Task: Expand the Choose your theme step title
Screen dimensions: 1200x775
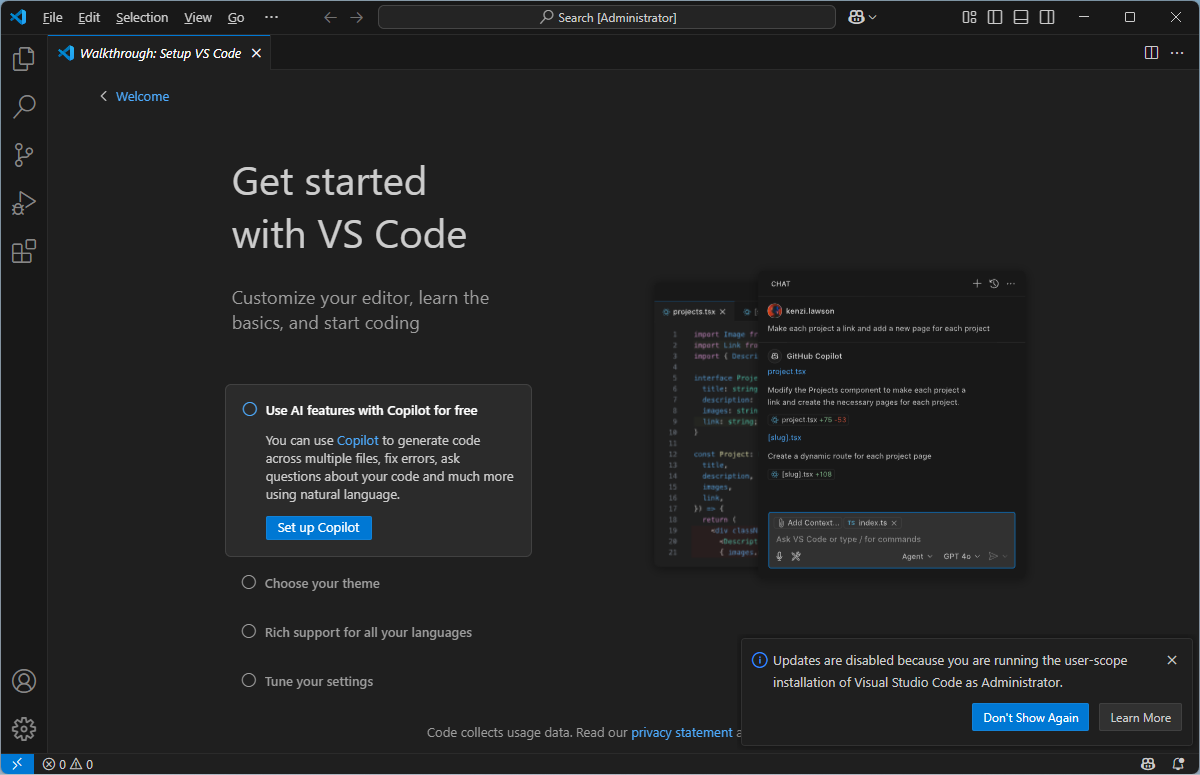Action: pyautogui.click(x=322, y=583)
